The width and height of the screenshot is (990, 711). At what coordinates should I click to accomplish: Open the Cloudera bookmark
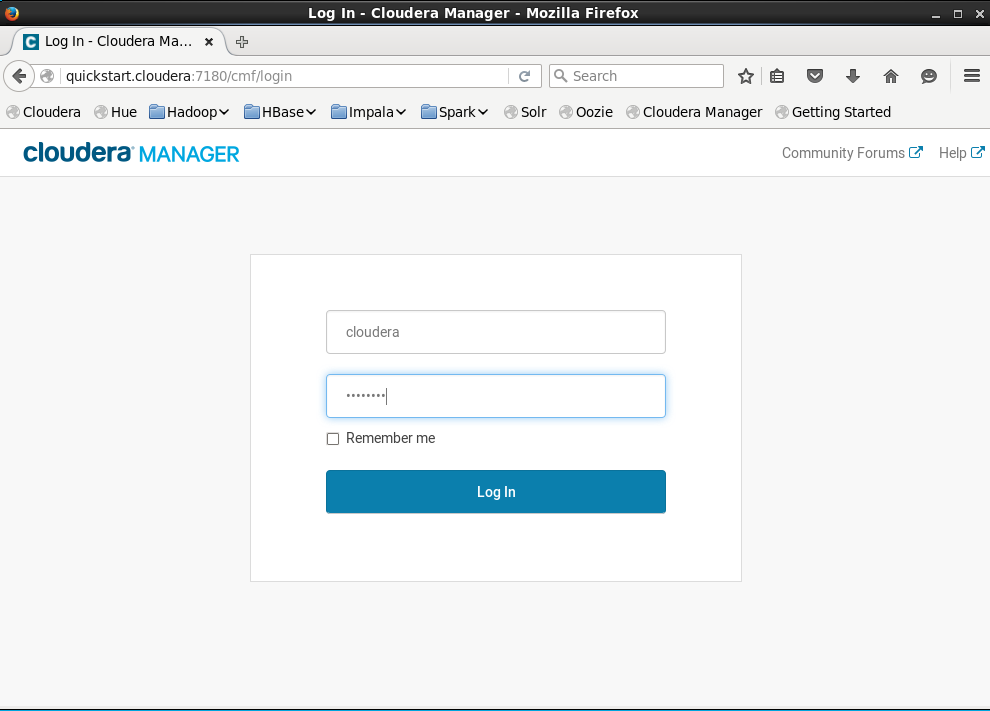click(44, 112)
